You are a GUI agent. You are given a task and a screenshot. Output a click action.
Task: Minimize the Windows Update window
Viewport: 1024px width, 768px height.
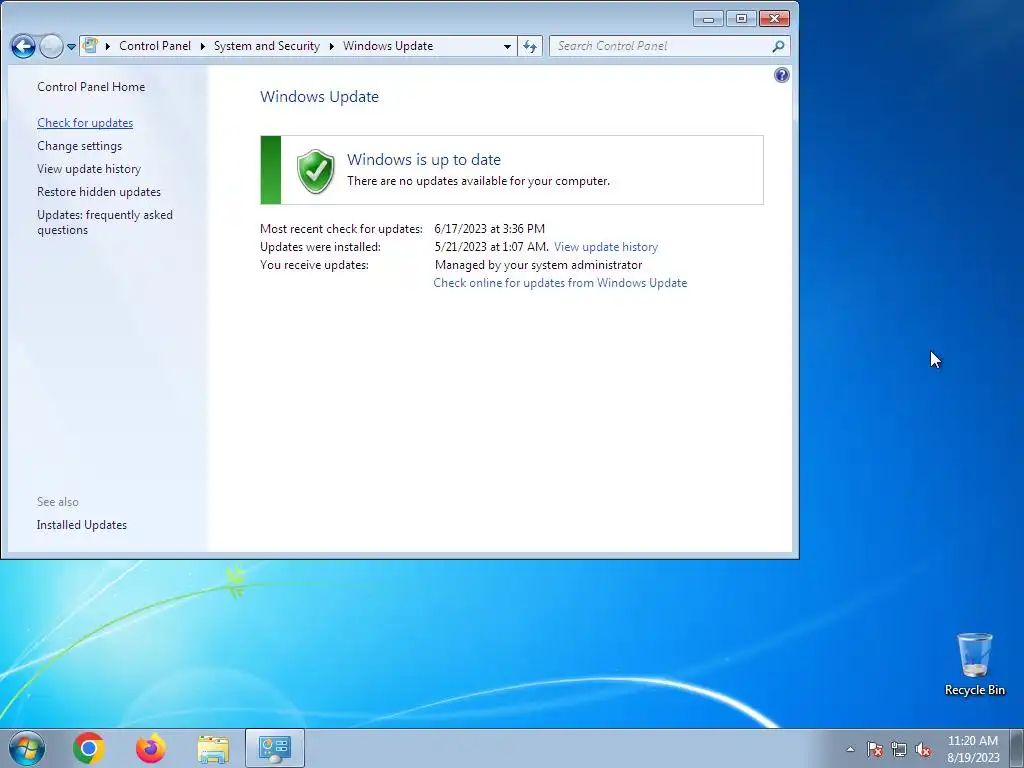click(708, 19)
